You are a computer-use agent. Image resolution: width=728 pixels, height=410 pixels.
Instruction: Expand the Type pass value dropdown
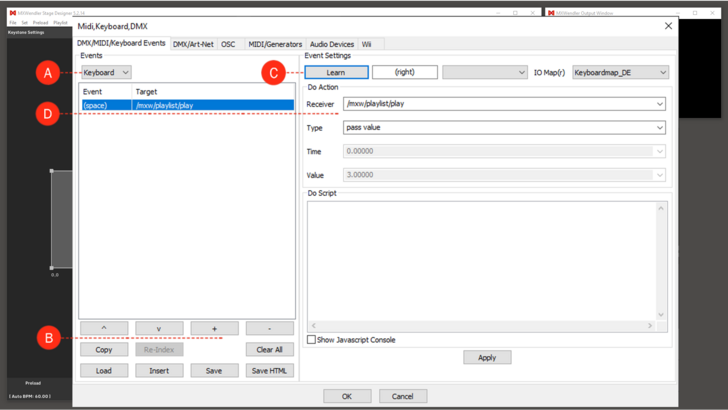point(659,128)
